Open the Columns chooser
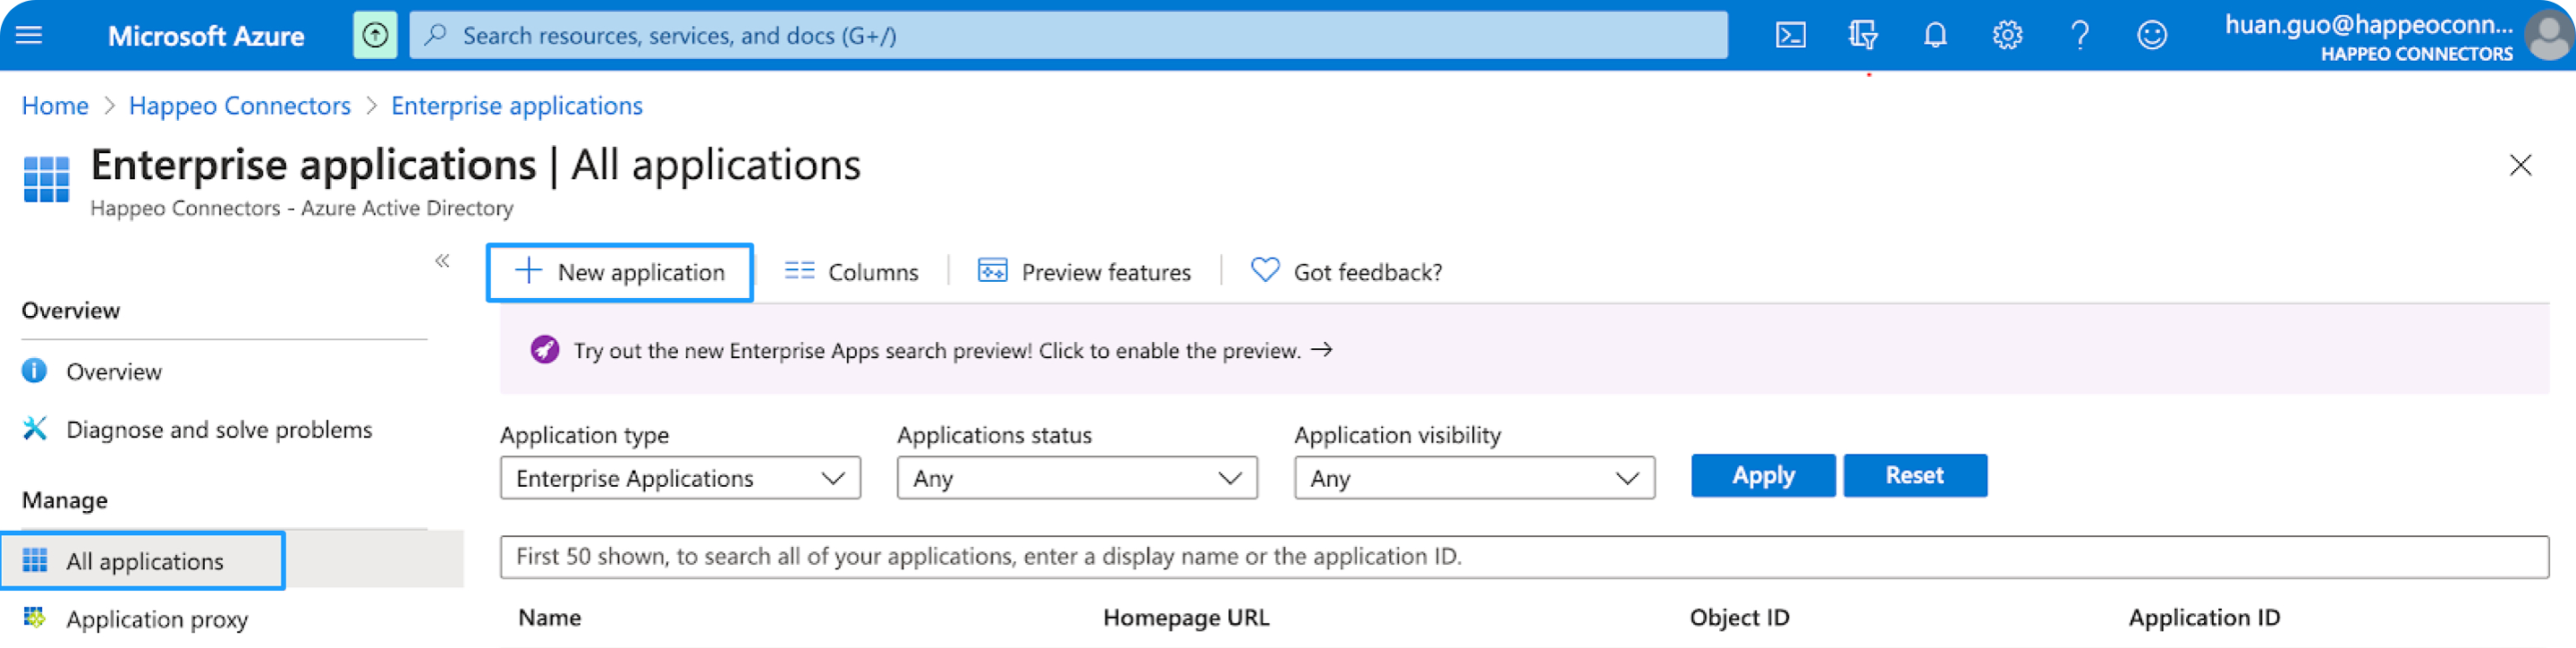This screenshot has width=2576, height=648. point(851,272)
